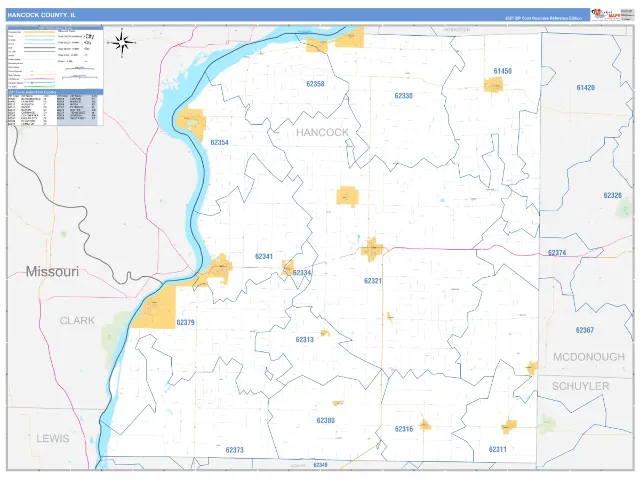This screenshot has height=480, width=640.
Task: Select the ZIP code label 62334
Action: tap(302, 273)
